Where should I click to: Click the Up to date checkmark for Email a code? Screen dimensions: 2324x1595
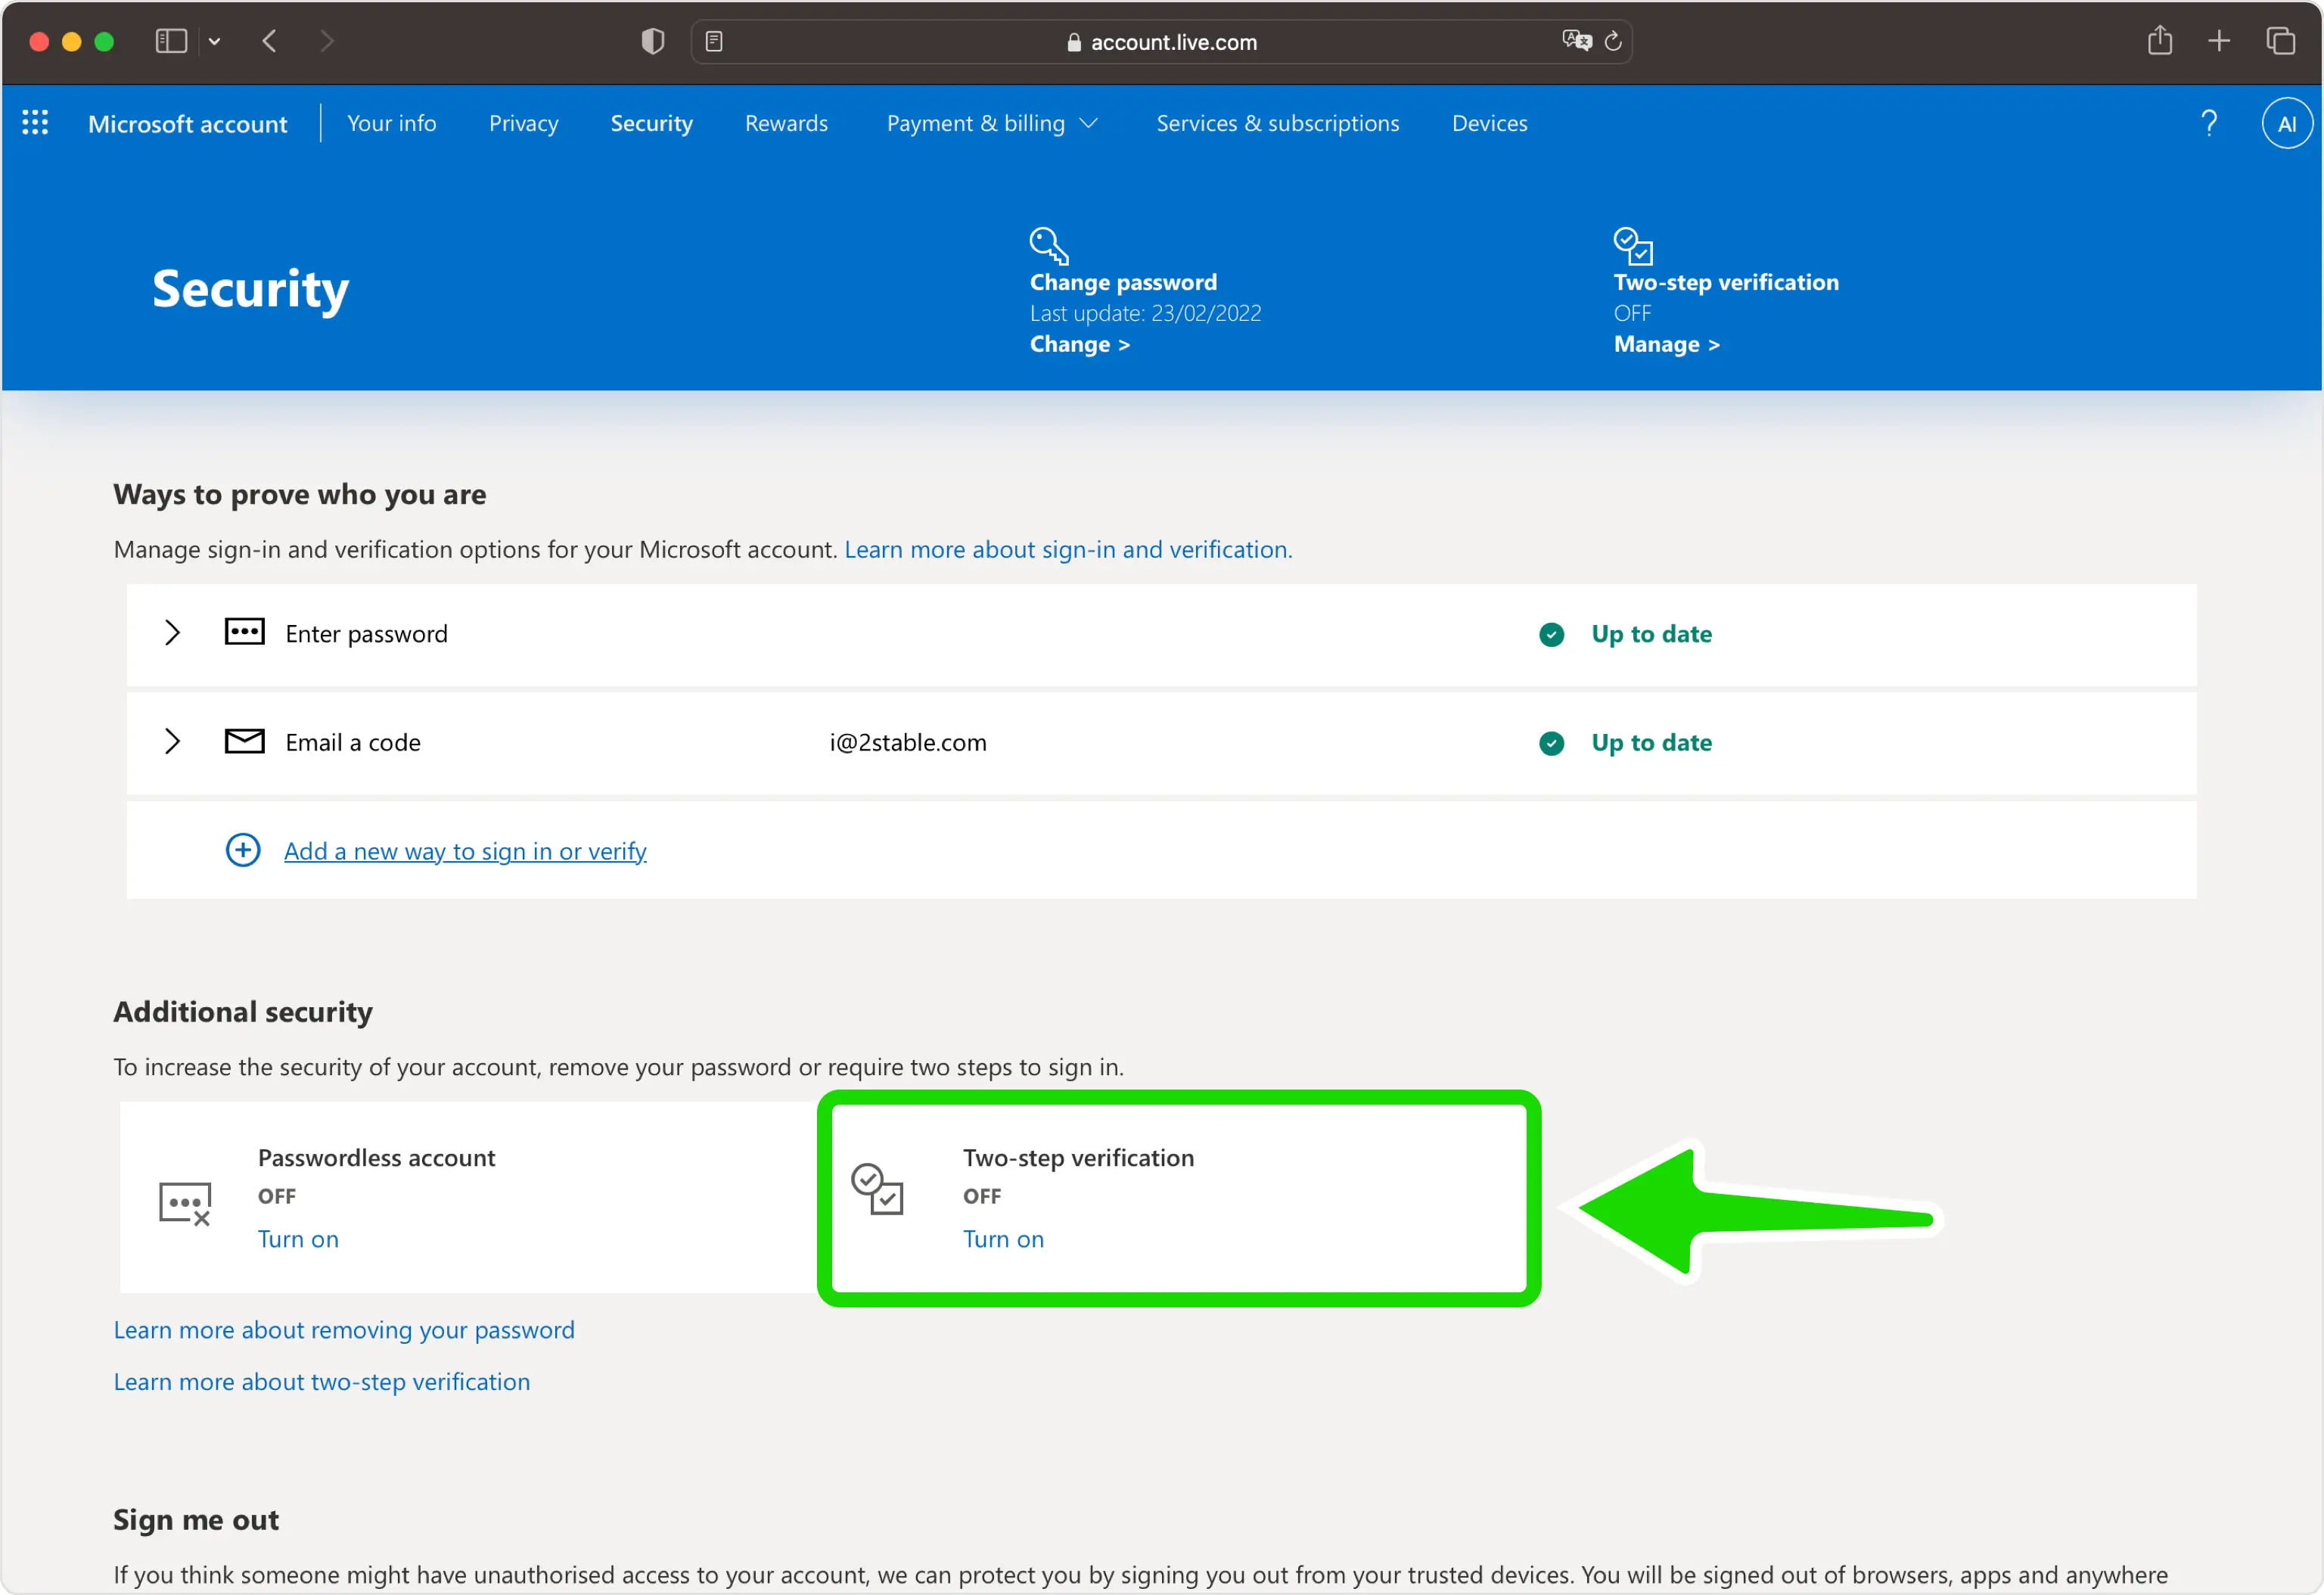coord(1552,740)
